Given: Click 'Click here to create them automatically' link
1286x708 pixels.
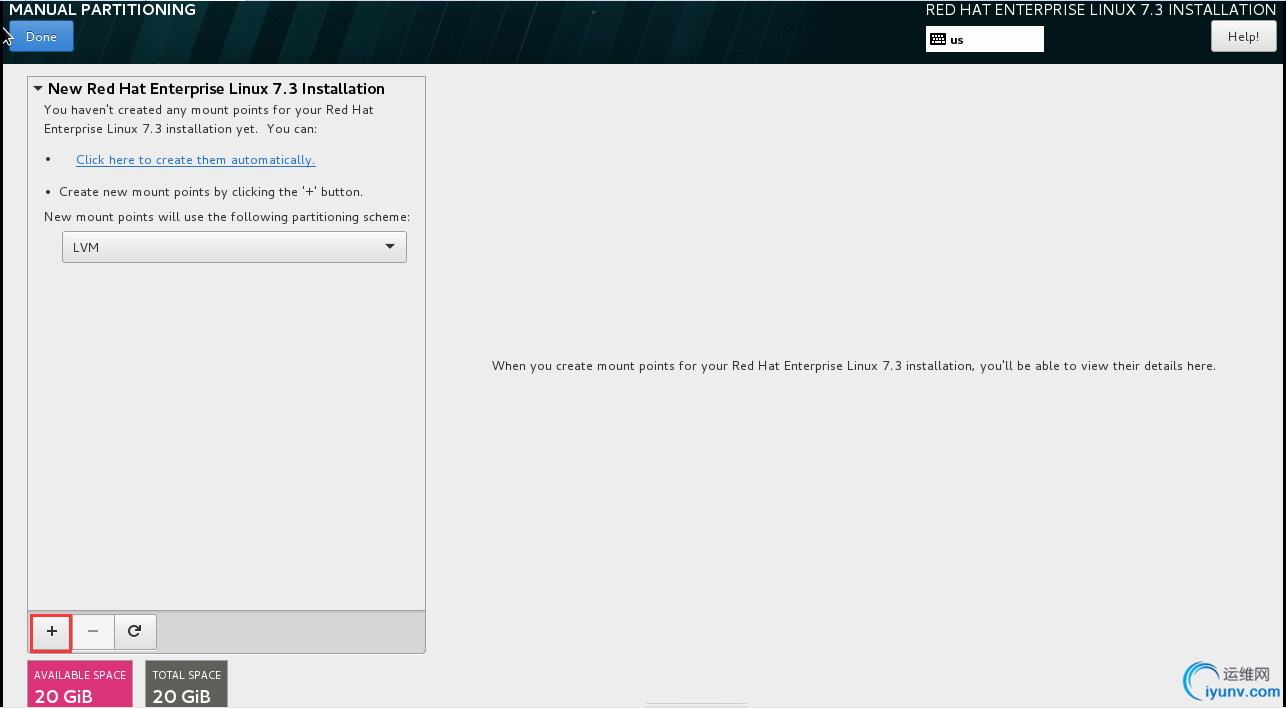Looking at the screenshot, I should (x=196, y=160).
